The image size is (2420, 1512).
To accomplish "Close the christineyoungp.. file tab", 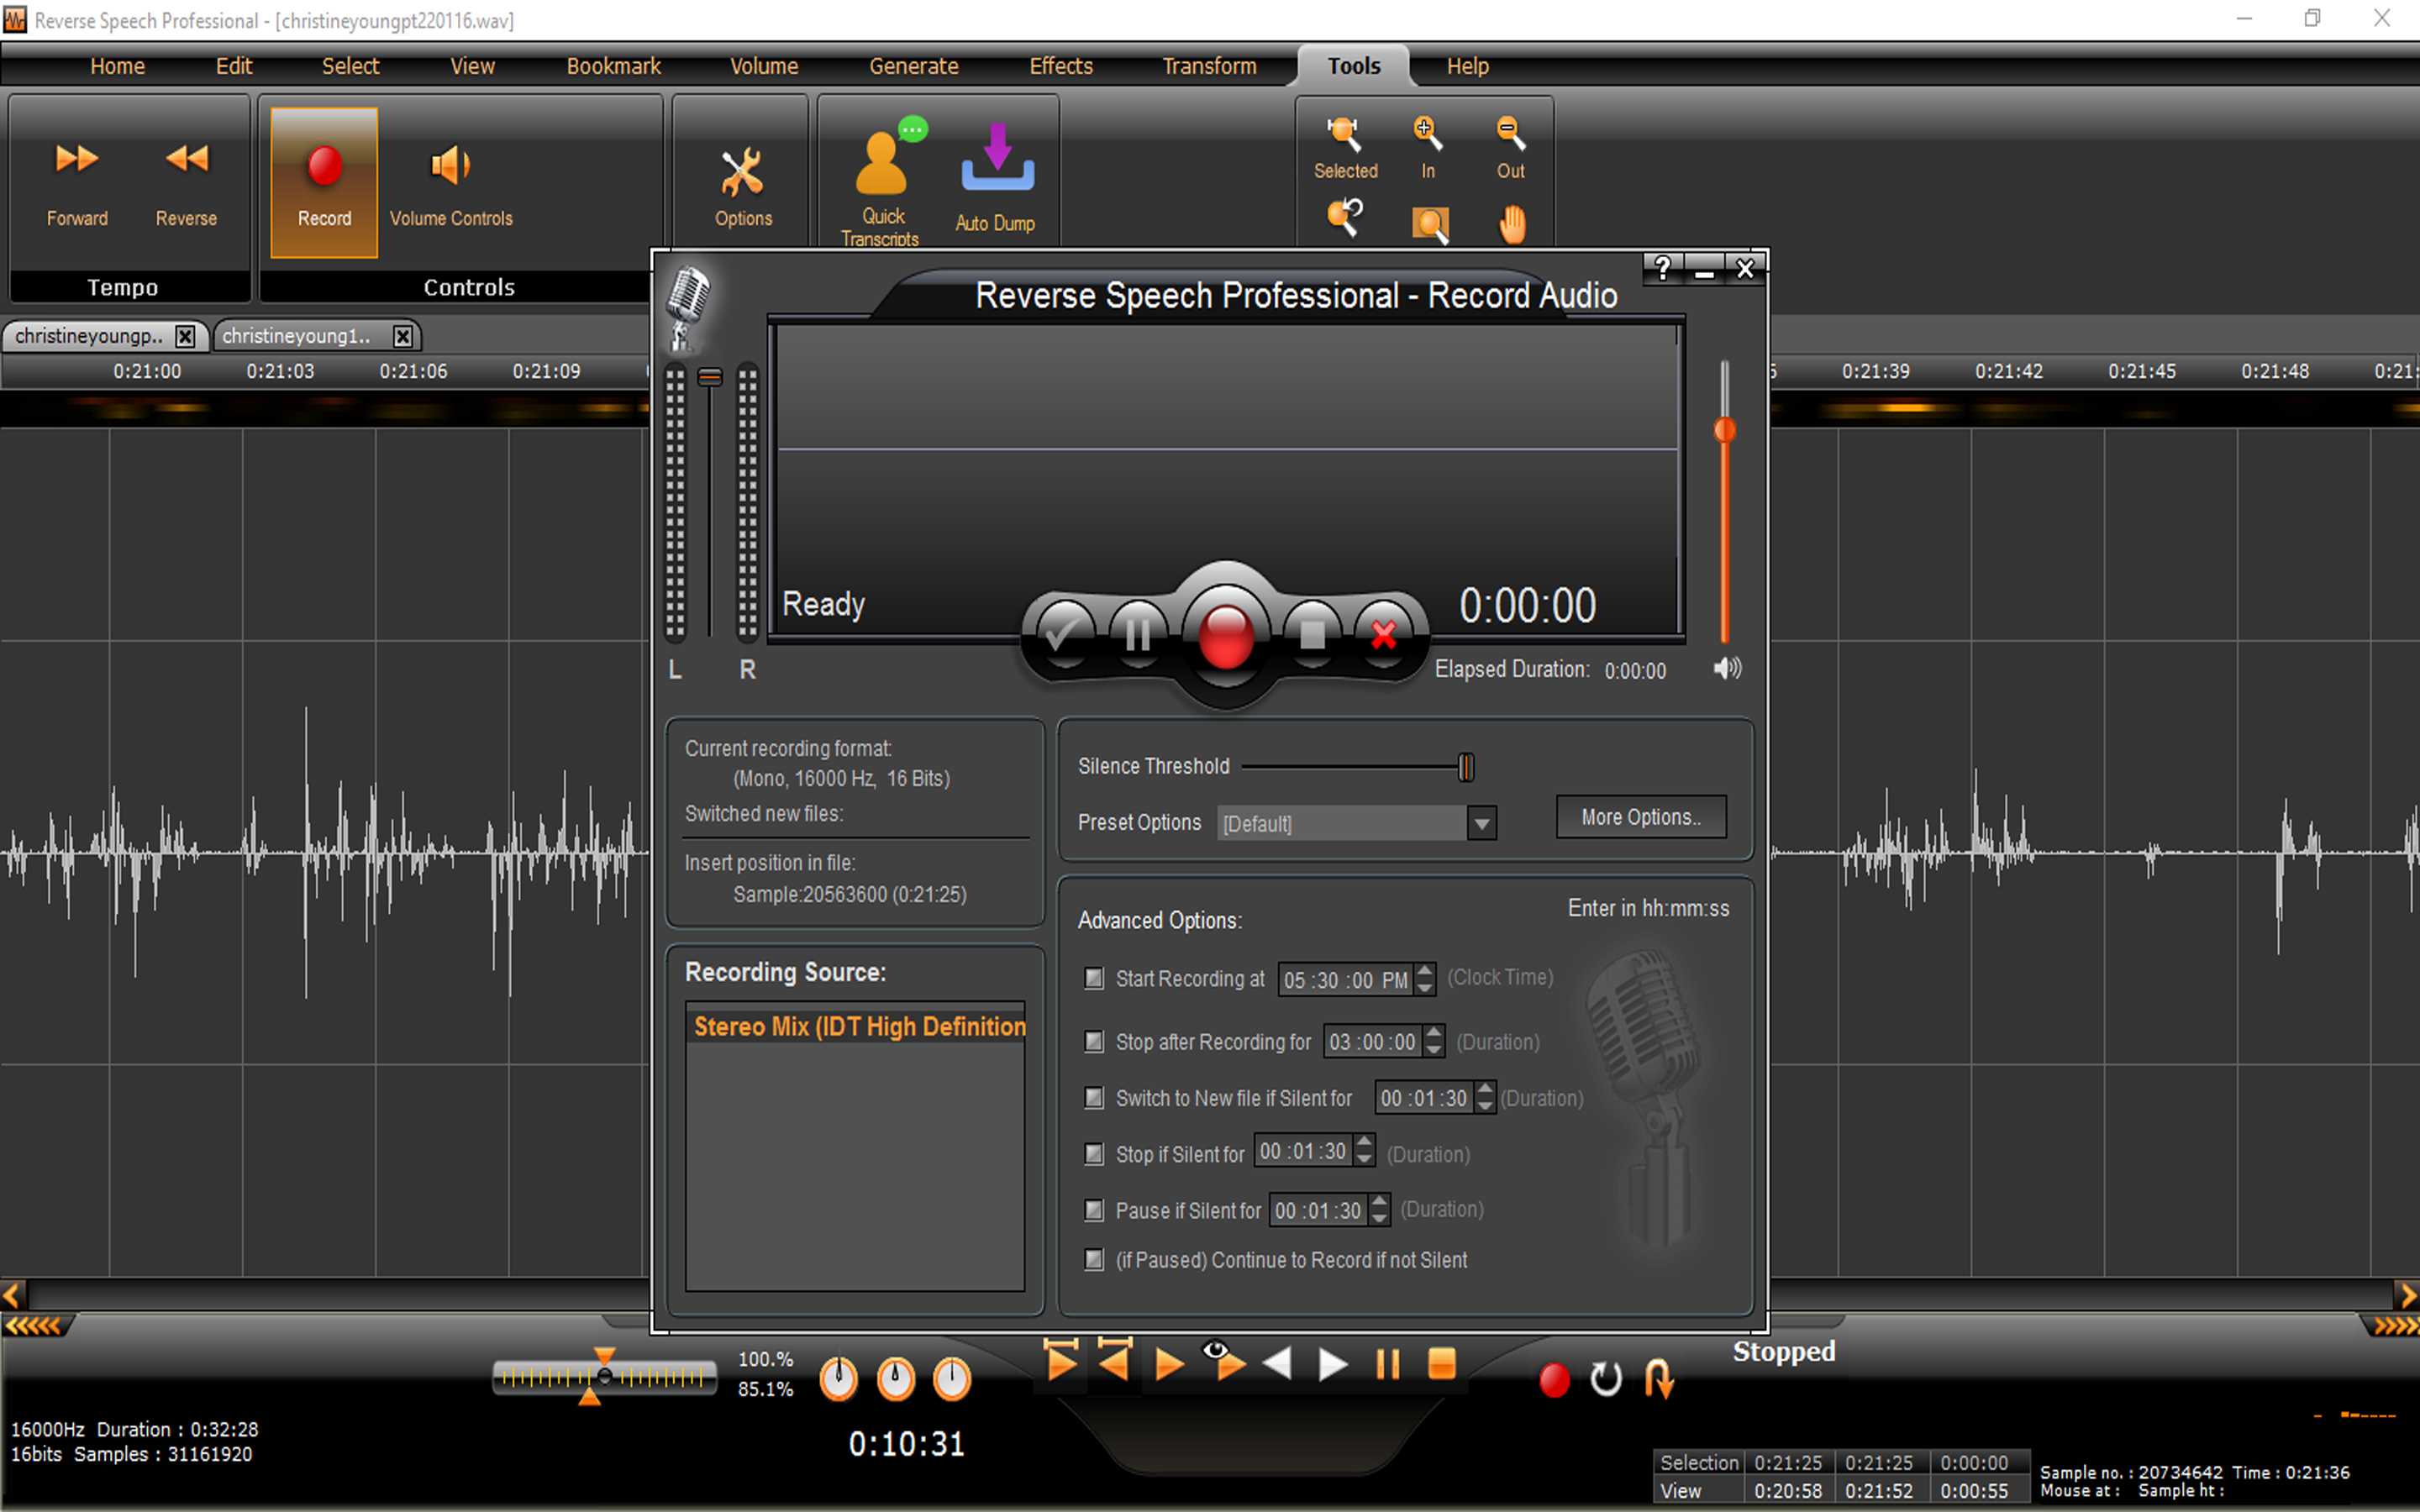I will [185, 336].
